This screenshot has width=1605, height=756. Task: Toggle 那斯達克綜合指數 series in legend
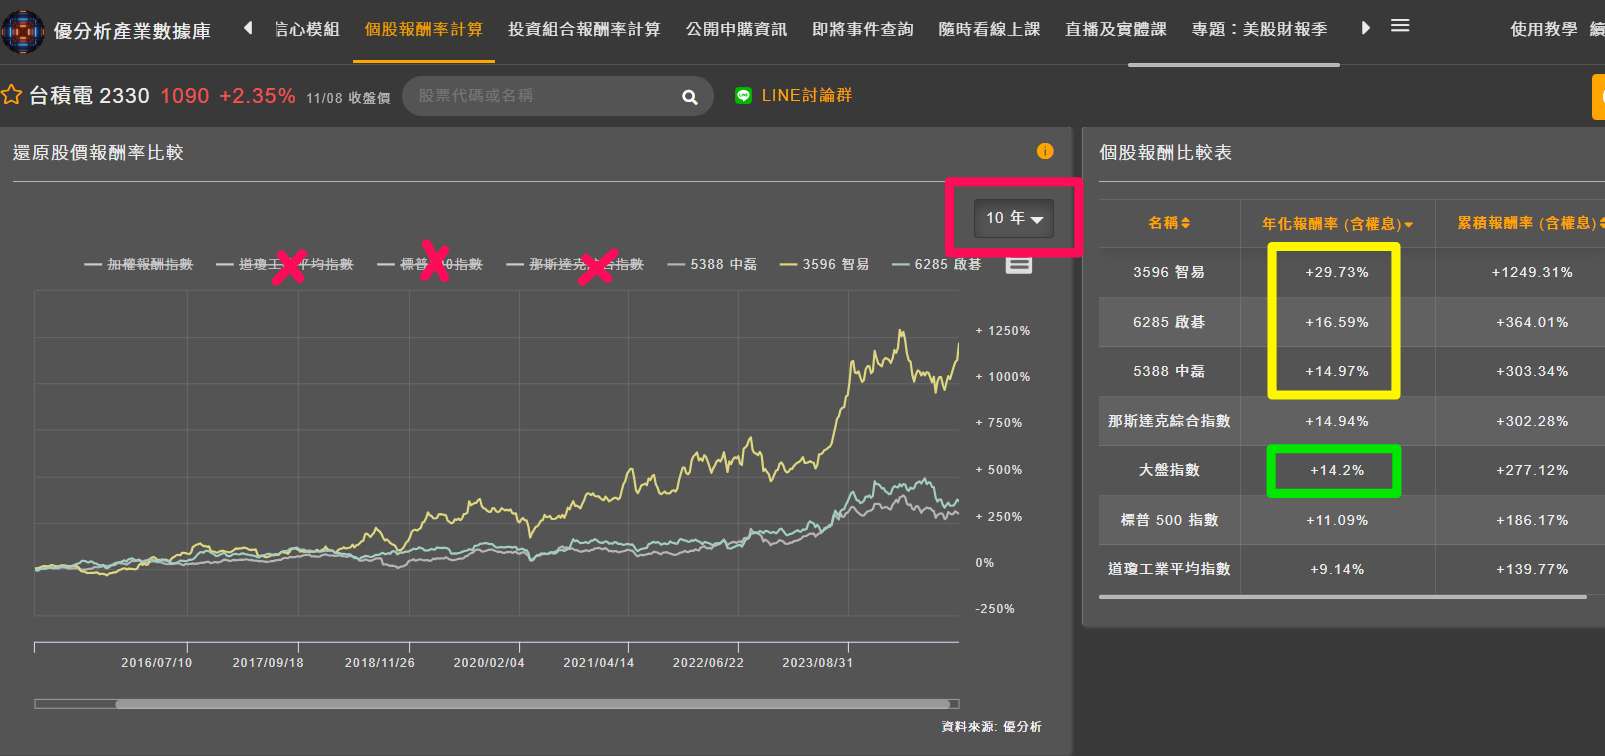coord(575,264)
